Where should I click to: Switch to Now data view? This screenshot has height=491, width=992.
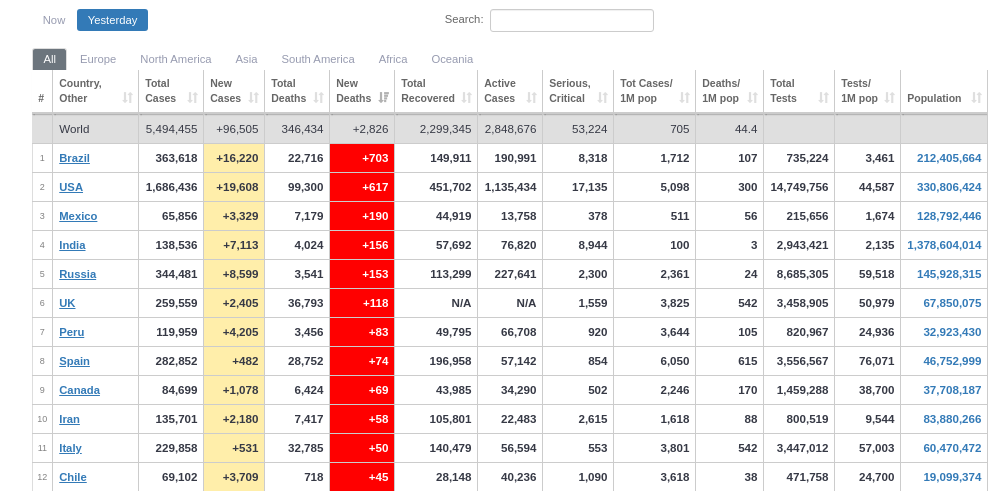(x=54, y=20)
